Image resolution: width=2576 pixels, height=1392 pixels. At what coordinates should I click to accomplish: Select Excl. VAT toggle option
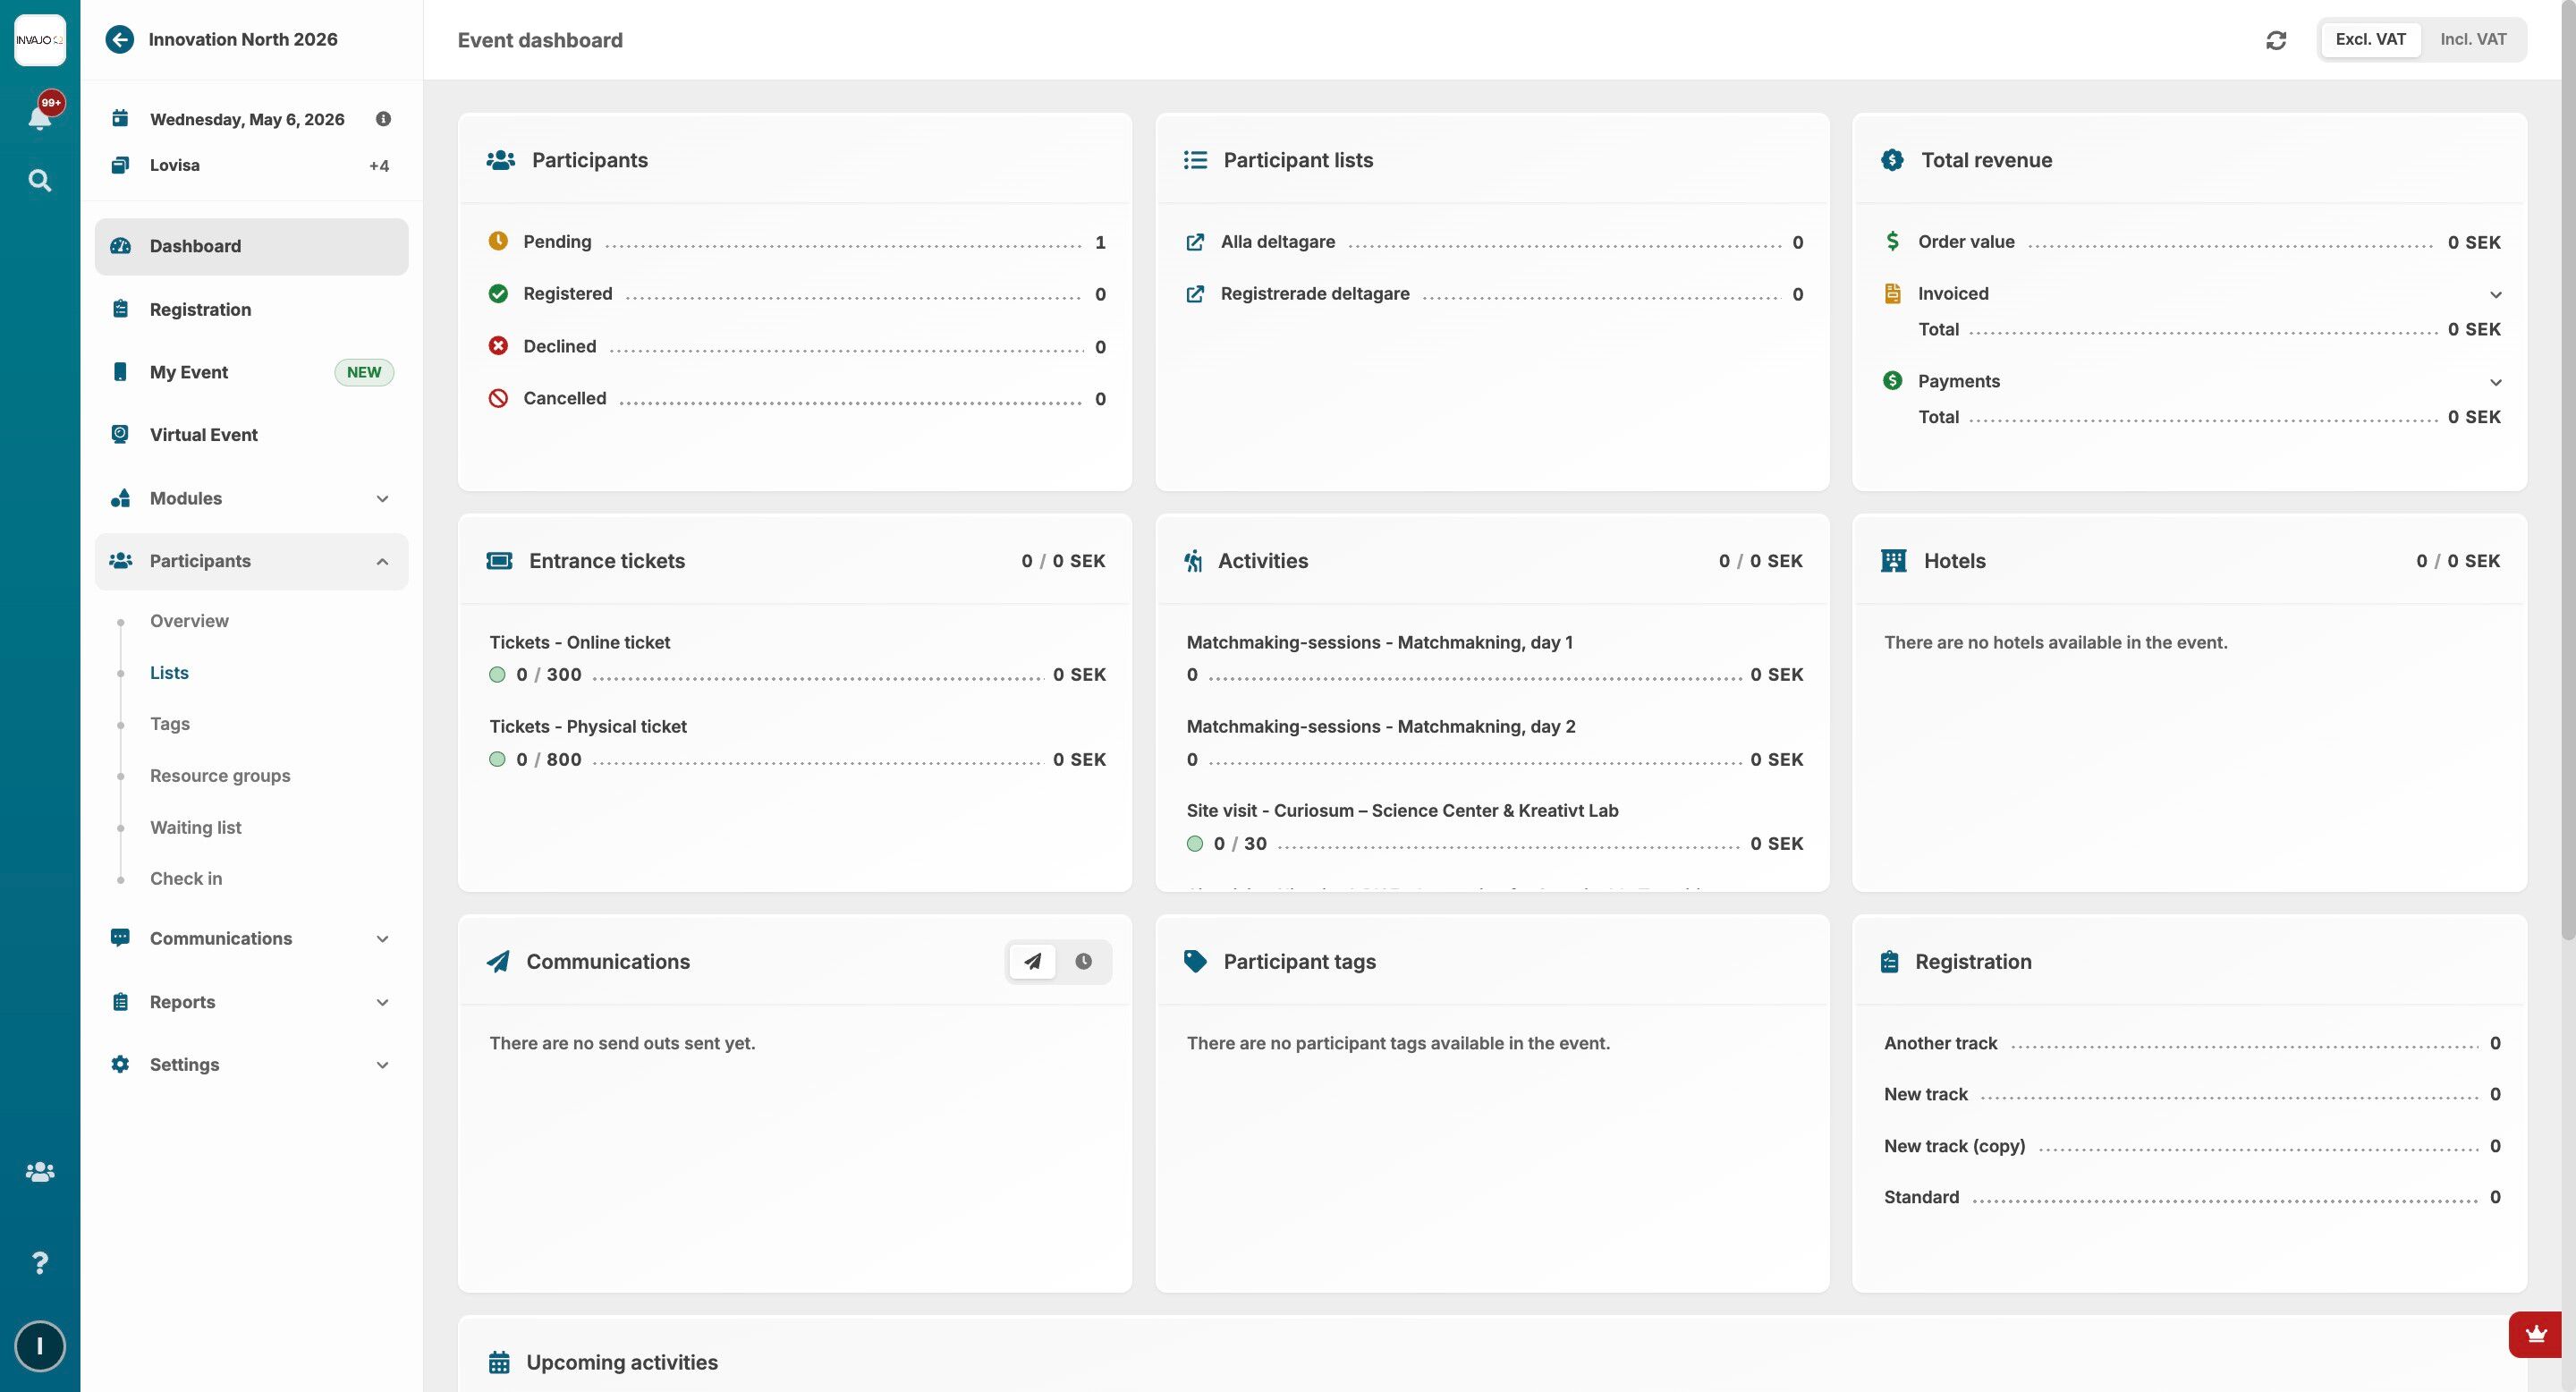coord(2369,40)
